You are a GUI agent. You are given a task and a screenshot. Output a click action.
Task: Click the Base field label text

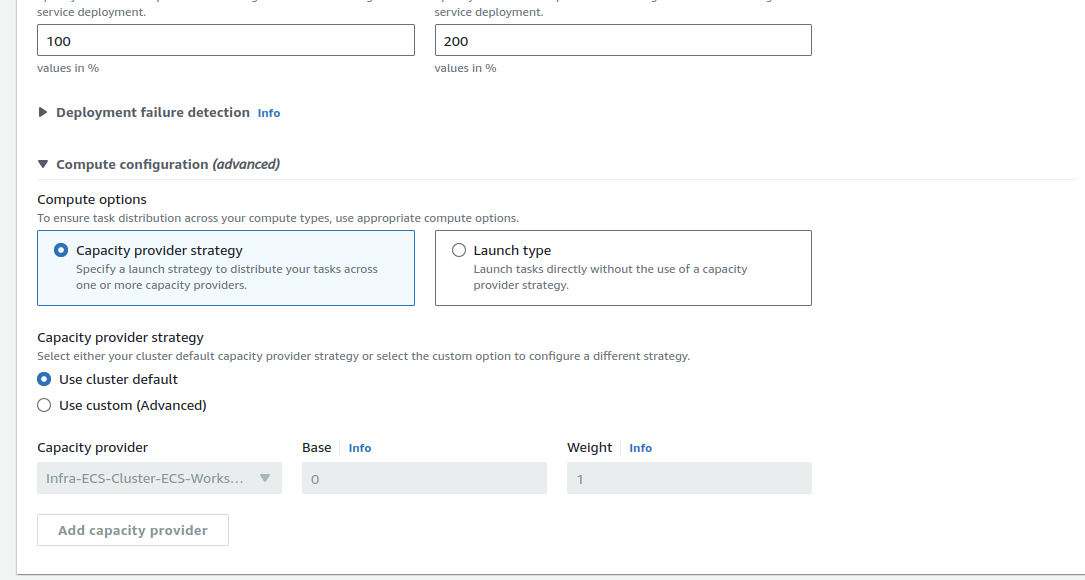click(317, 448)
